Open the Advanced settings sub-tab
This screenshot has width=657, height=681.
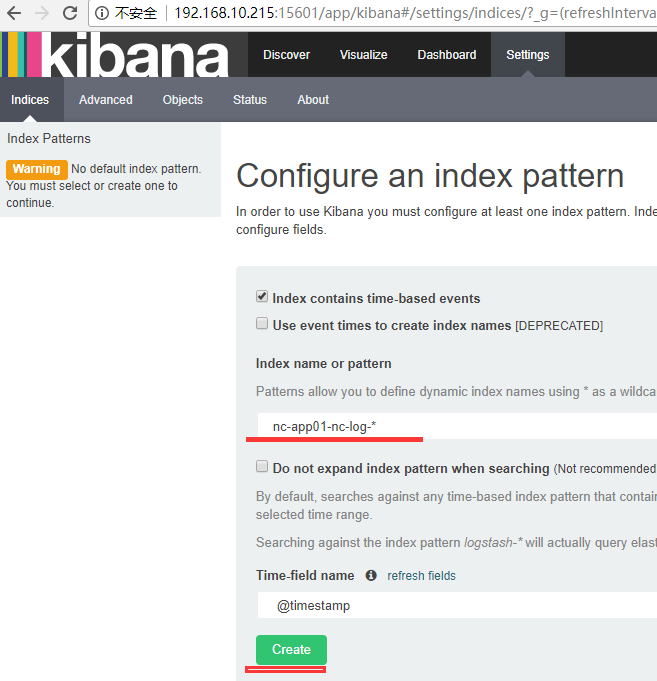pos(106,100)
